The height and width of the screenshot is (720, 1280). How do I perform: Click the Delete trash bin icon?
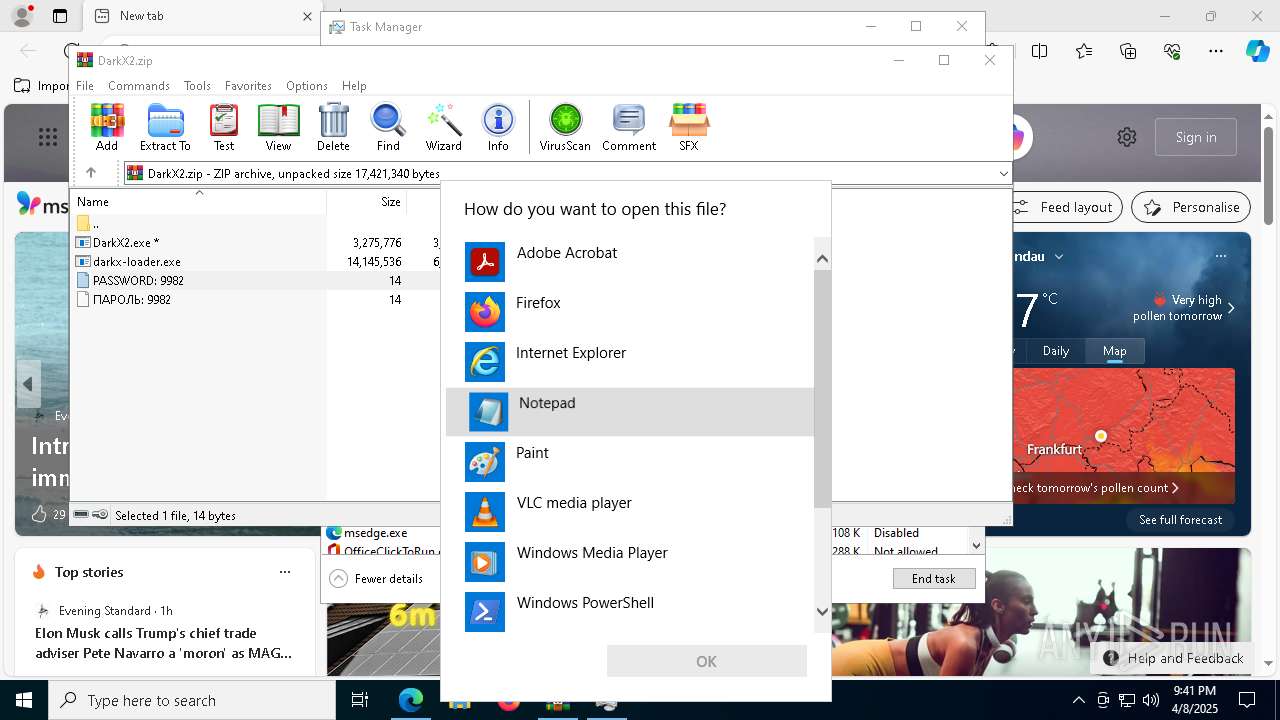333,127
